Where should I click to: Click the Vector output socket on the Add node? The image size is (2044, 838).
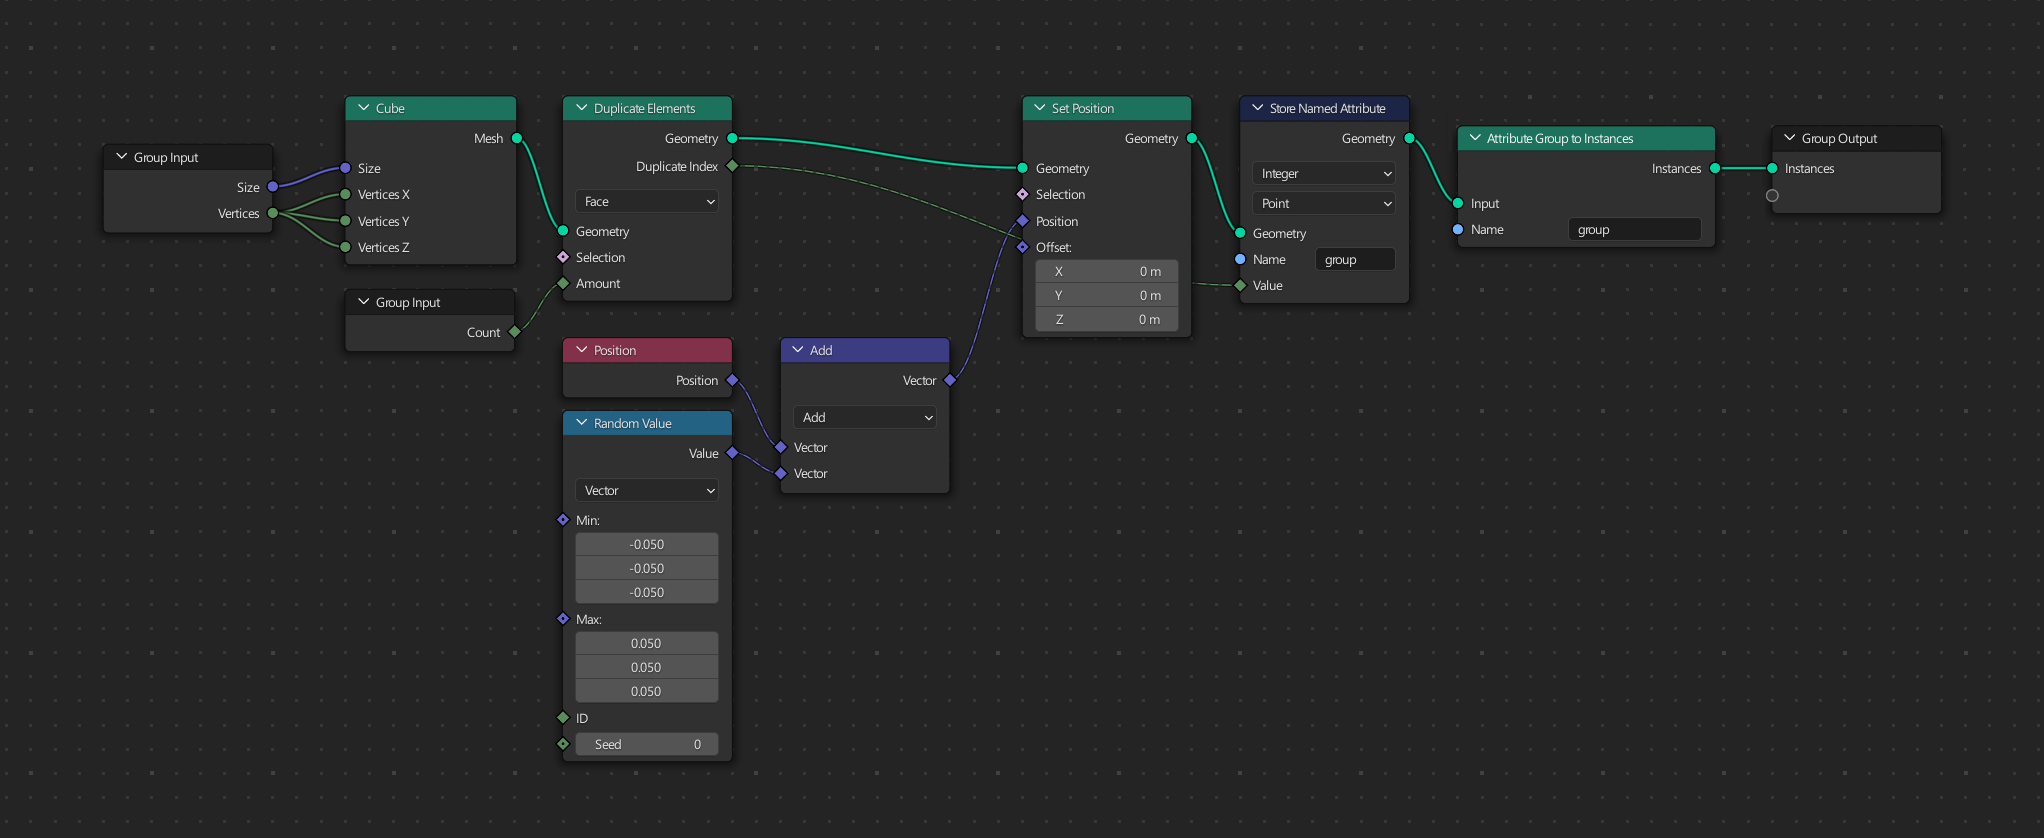950,380
